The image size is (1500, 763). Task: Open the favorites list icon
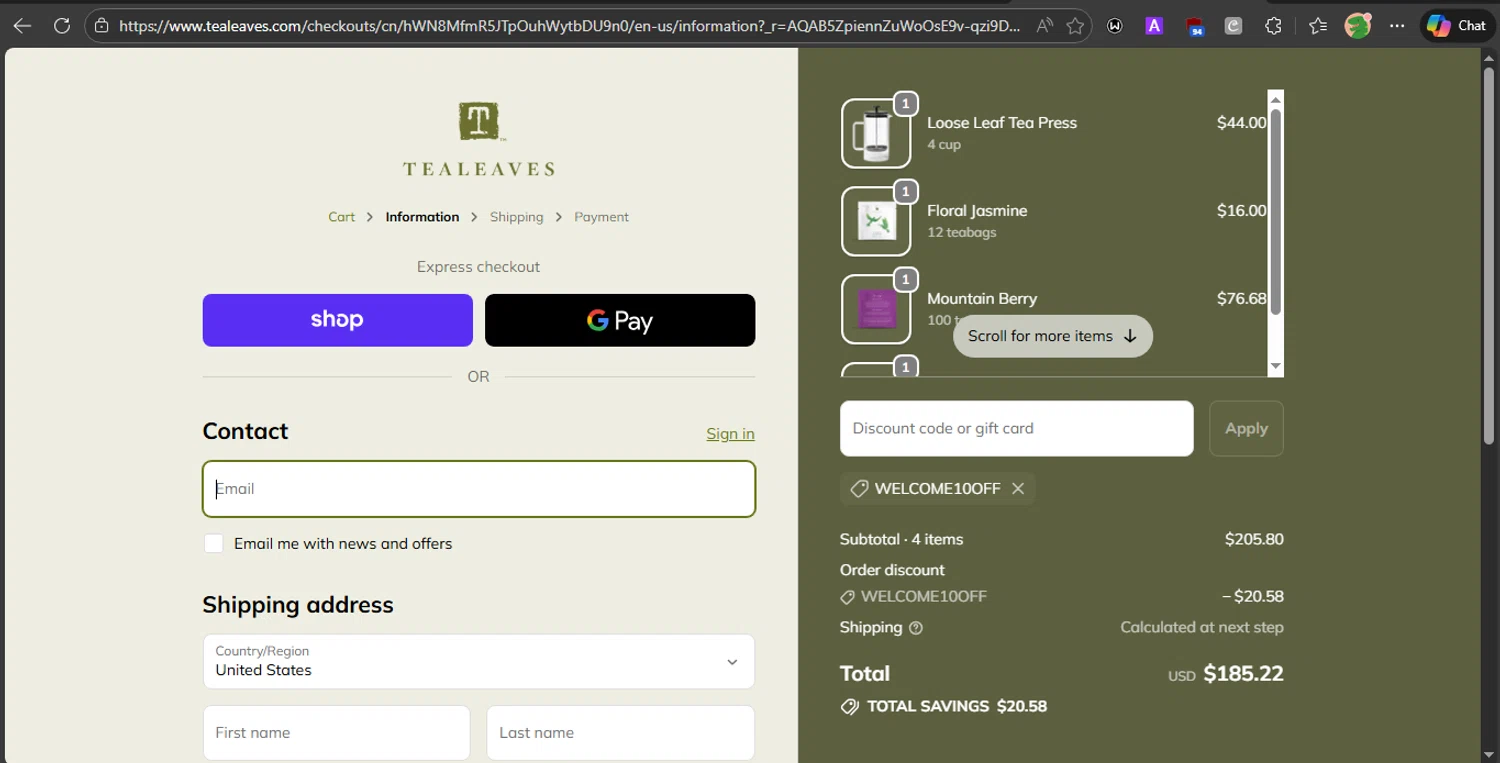[1318, 26]
